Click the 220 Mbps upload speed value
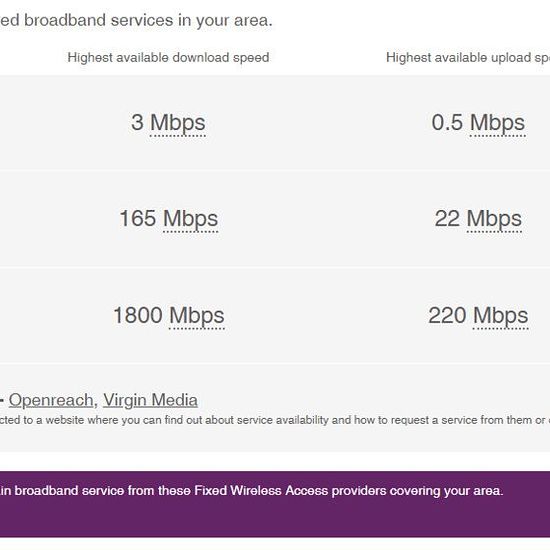550x550 pixels. coord(478,316)
